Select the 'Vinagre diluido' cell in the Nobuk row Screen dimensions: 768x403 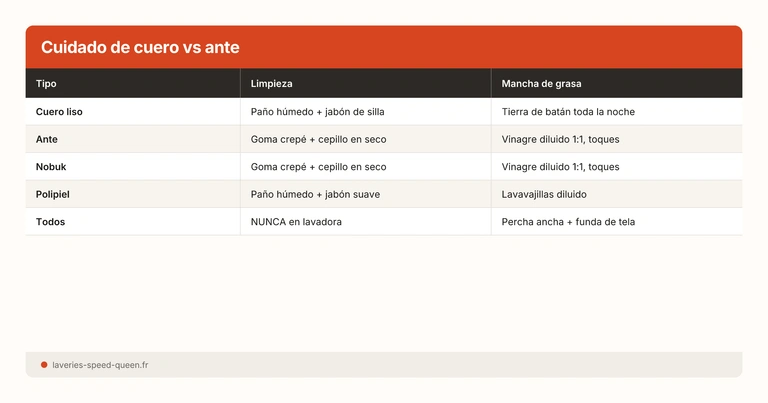[560, 167]
